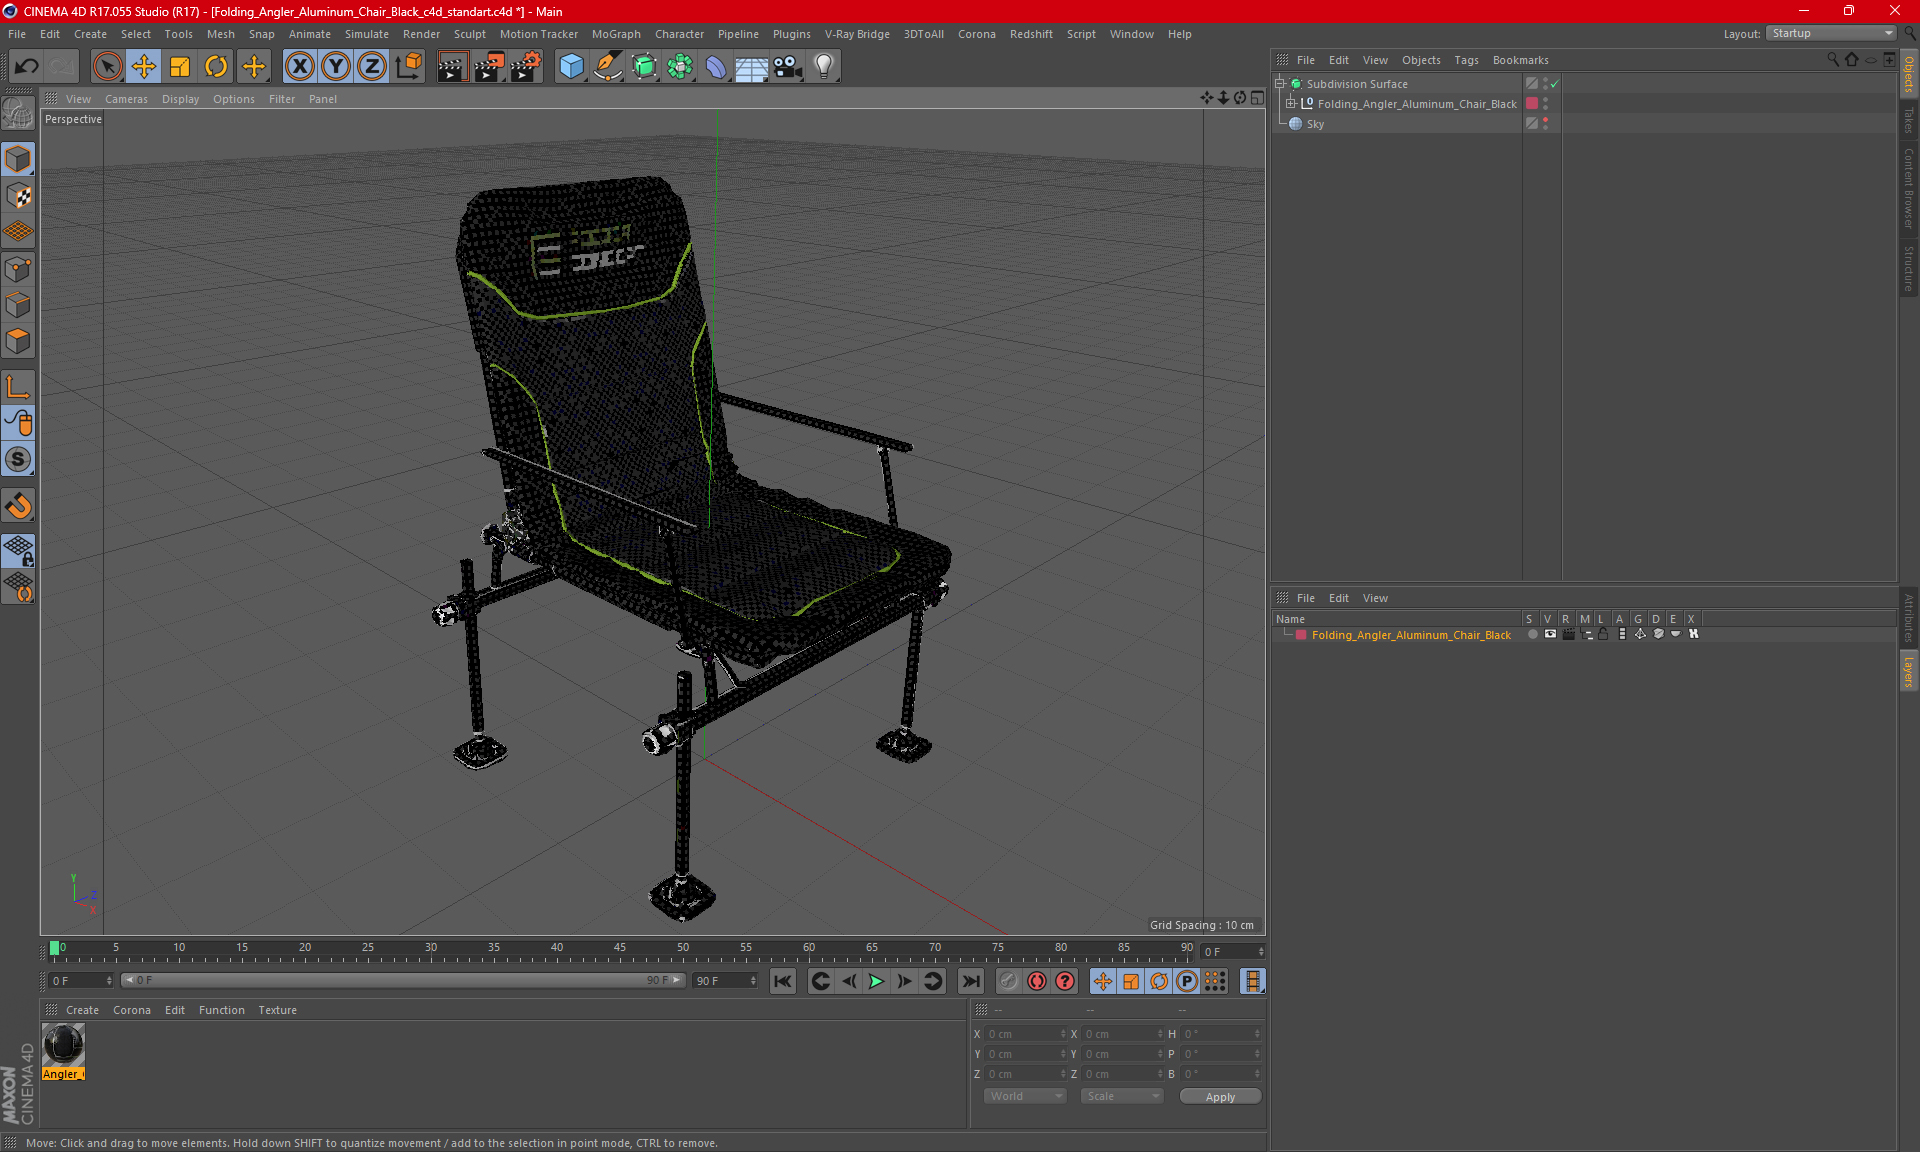1920x1152 pixels.
Task: Toggle layer visibility eye for chair layer
Action: pyautogui.click(x=1550, y=634)
